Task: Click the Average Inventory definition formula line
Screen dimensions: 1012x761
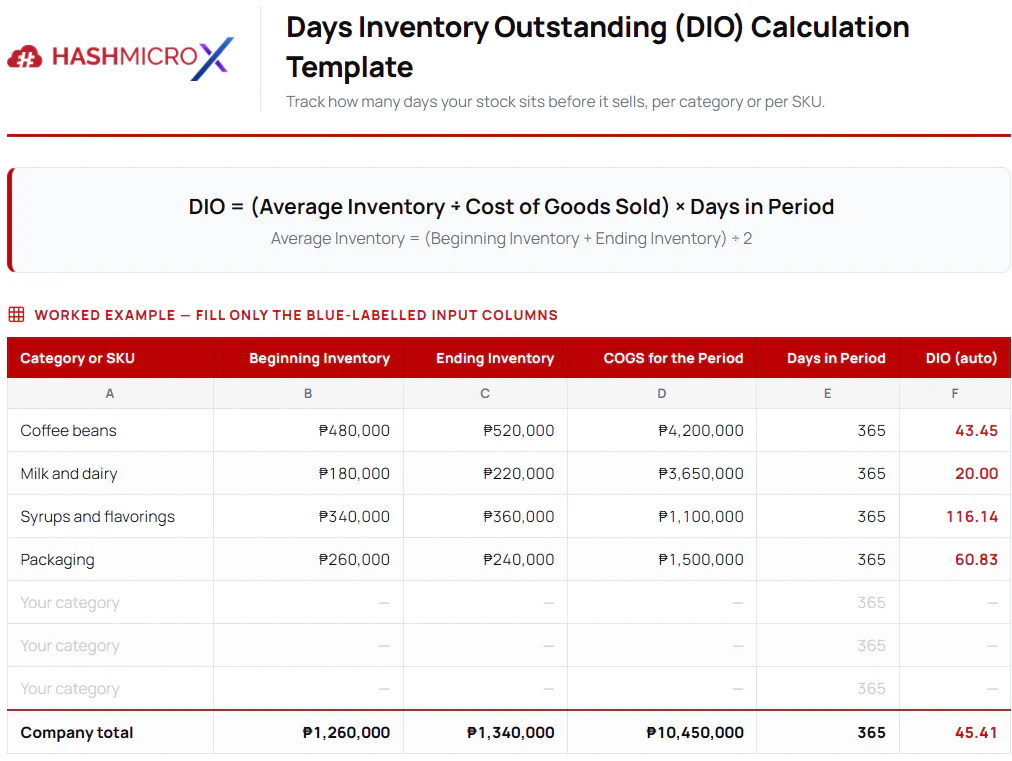Action: [511, 239]
